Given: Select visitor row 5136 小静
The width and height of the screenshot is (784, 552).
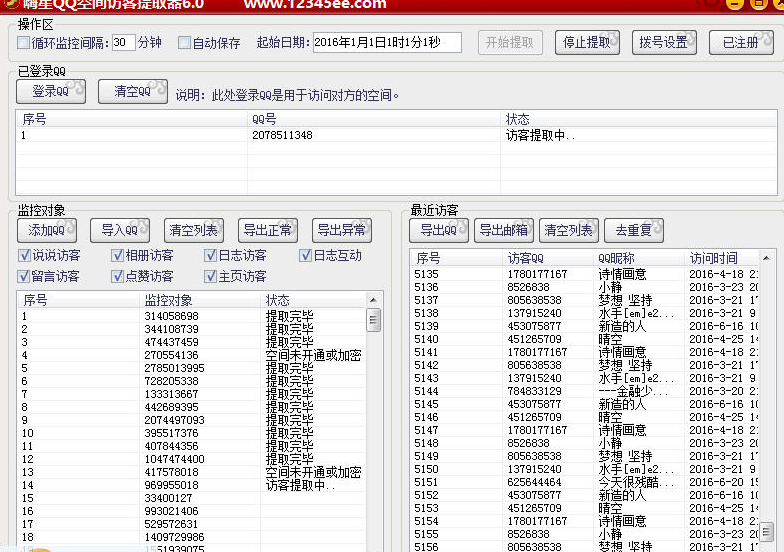Looking at the screenshot, I should 584,287.
